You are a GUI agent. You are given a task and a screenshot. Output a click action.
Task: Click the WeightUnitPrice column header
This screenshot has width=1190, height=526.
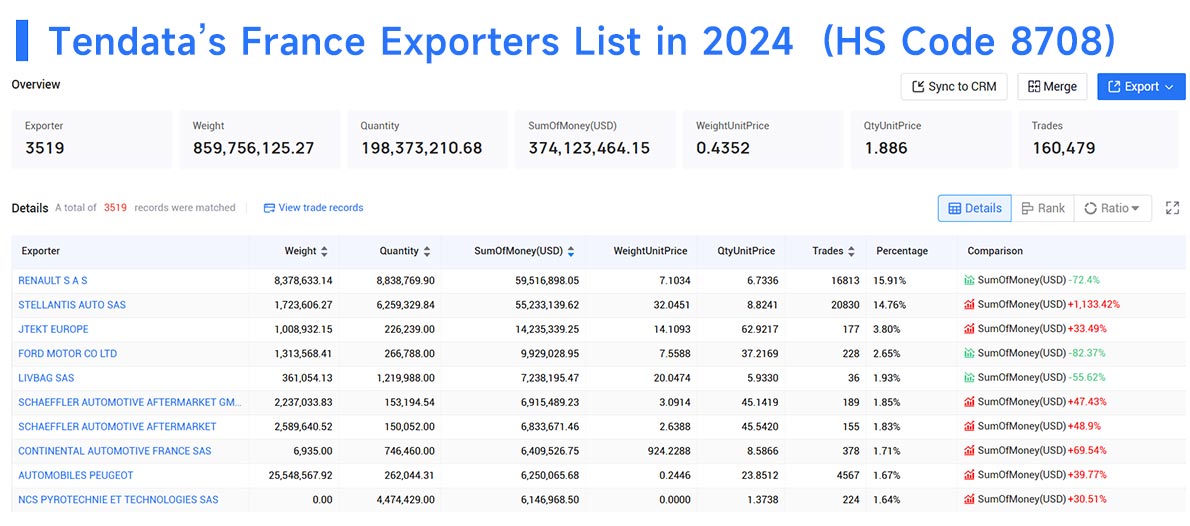650,250
